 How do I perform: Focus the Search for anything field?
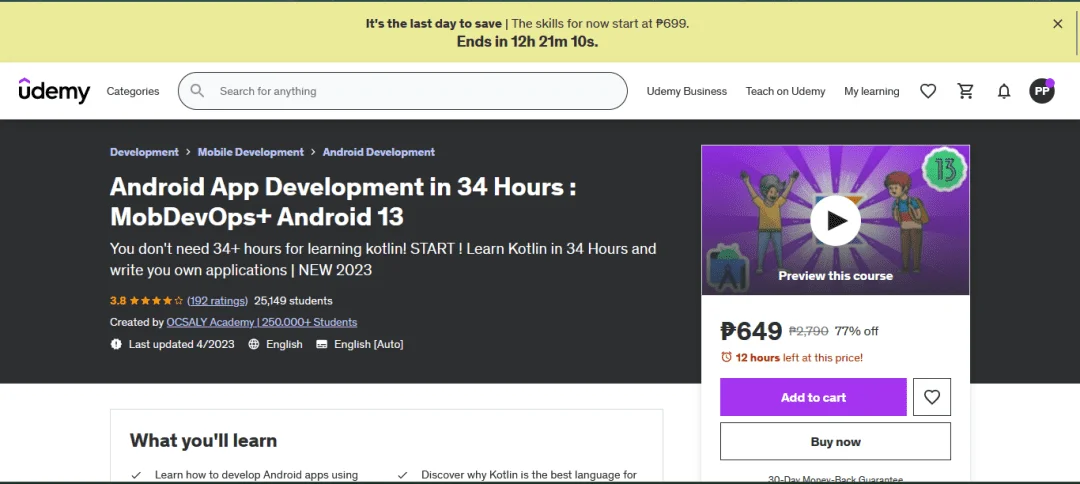[403, 91]
